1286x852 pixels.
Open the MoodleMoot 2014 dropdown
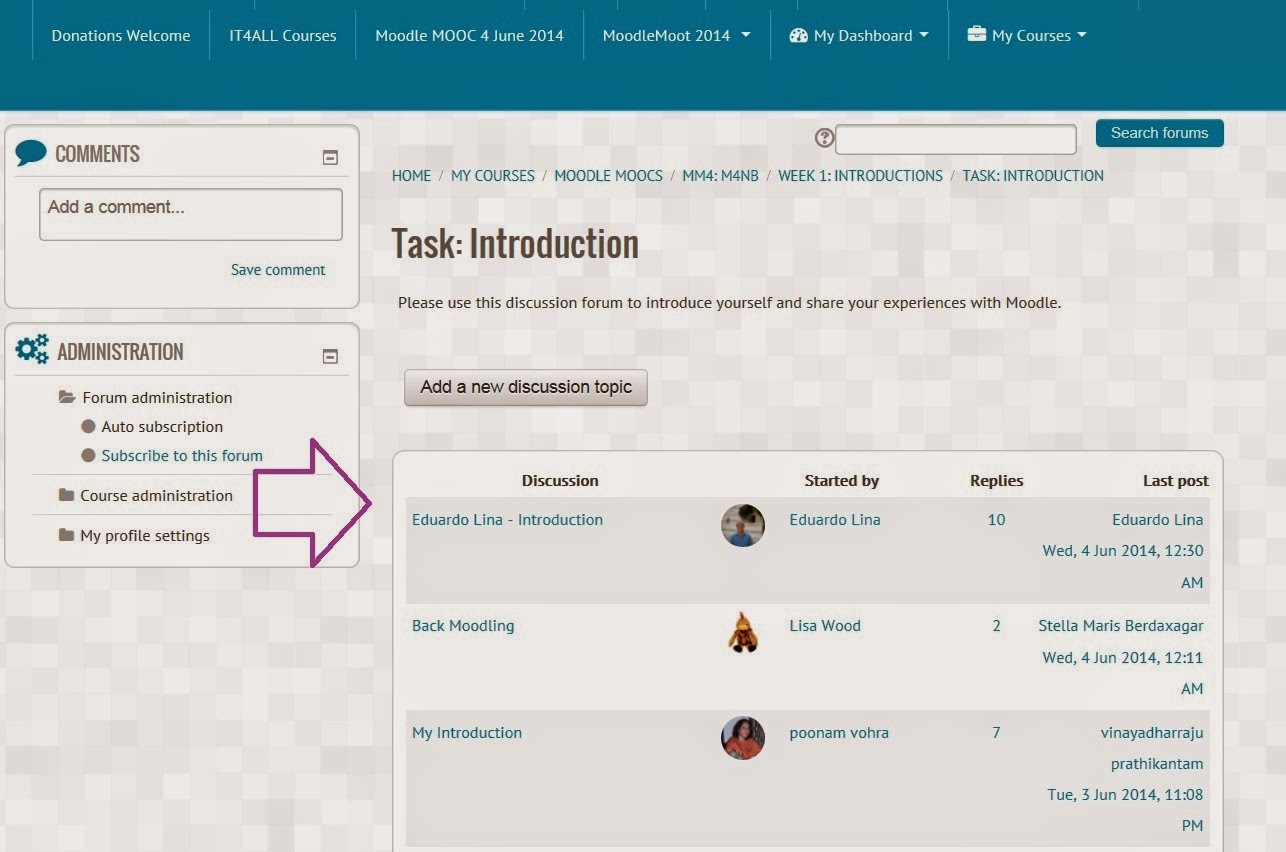click(x=675, y=34)
